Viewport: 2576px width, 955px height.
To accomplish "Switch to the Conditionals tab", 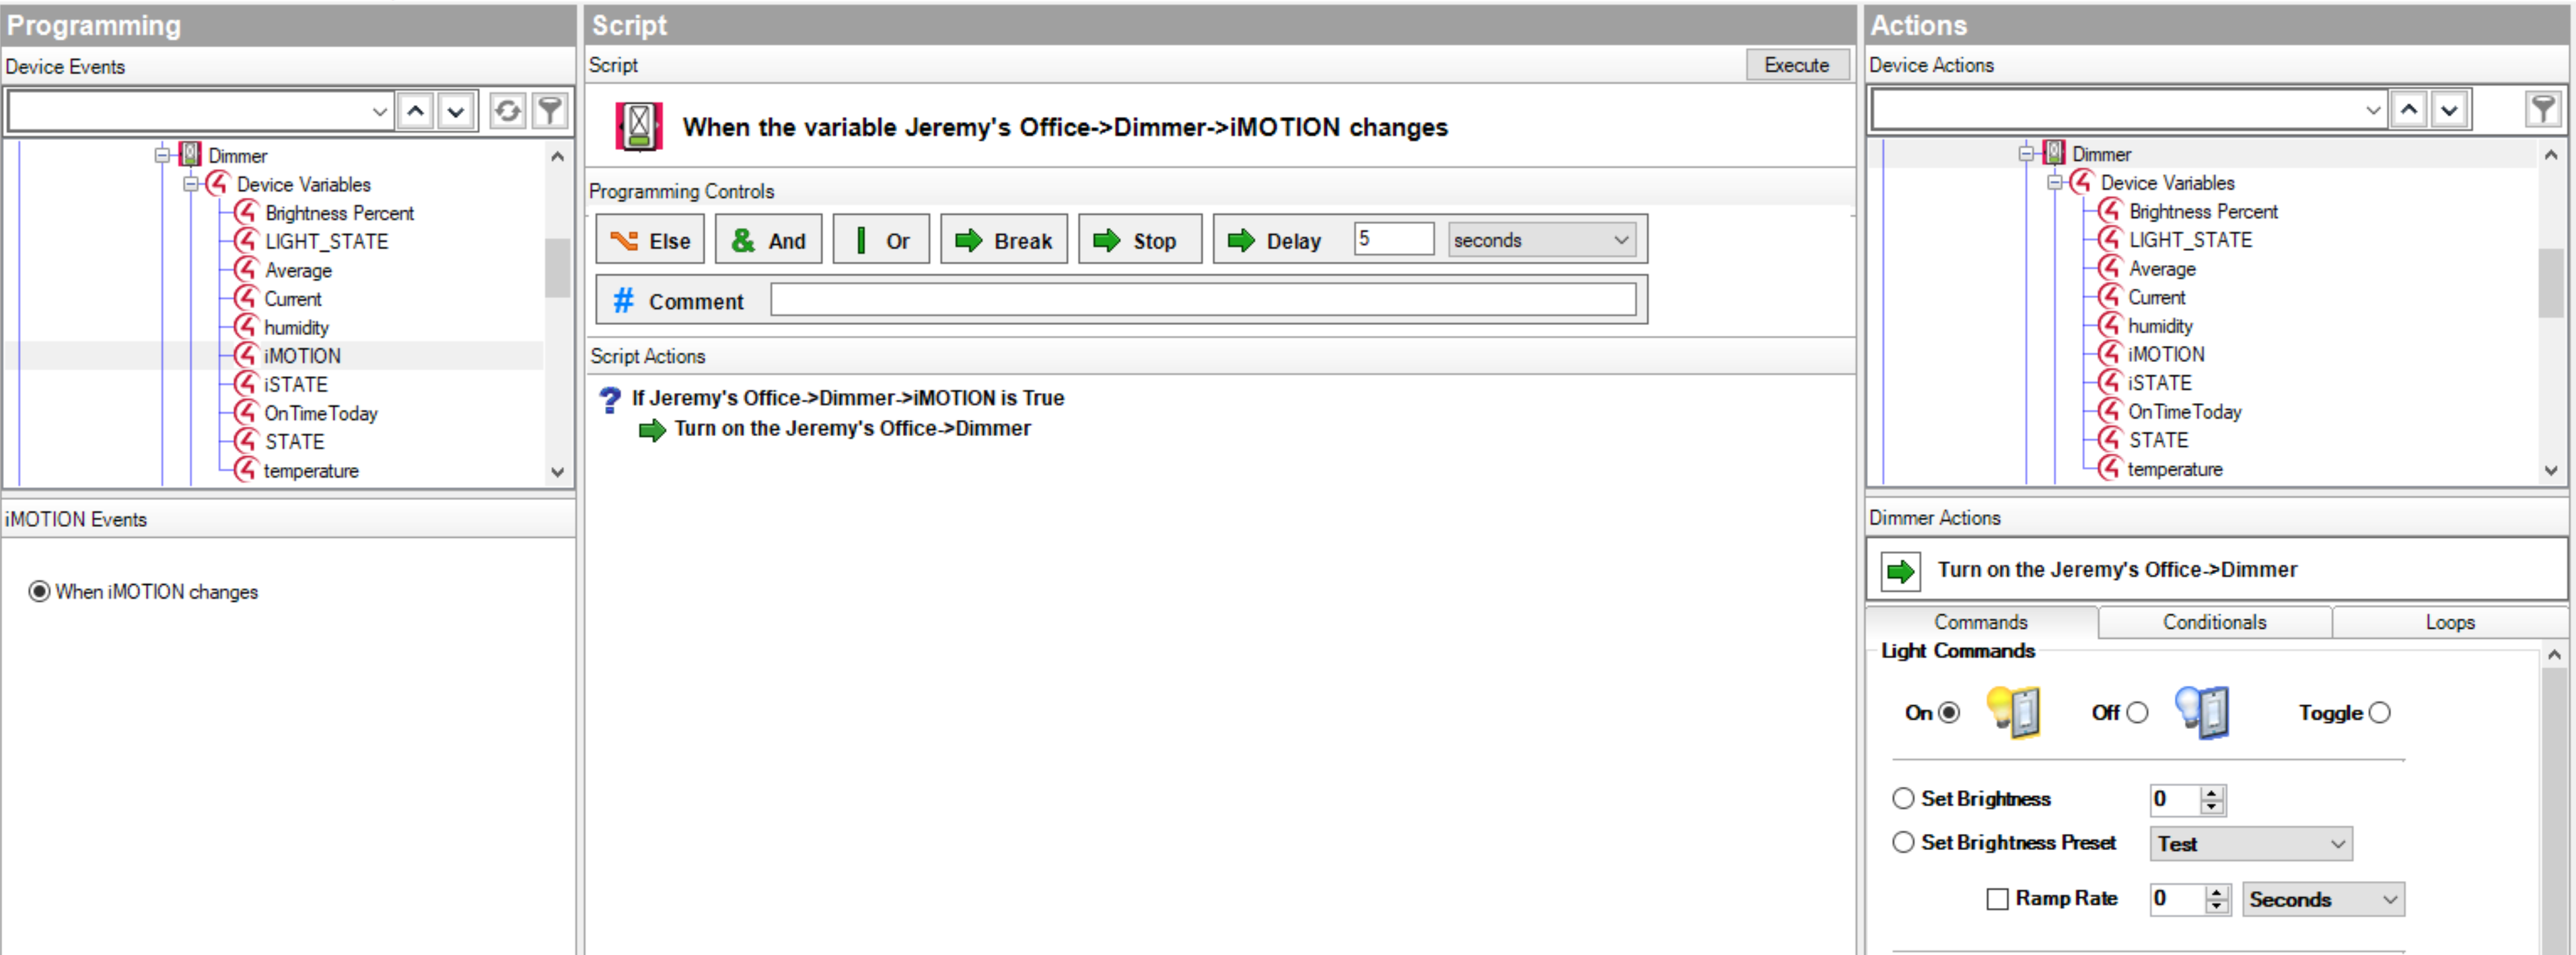I will pos(2214,623).
